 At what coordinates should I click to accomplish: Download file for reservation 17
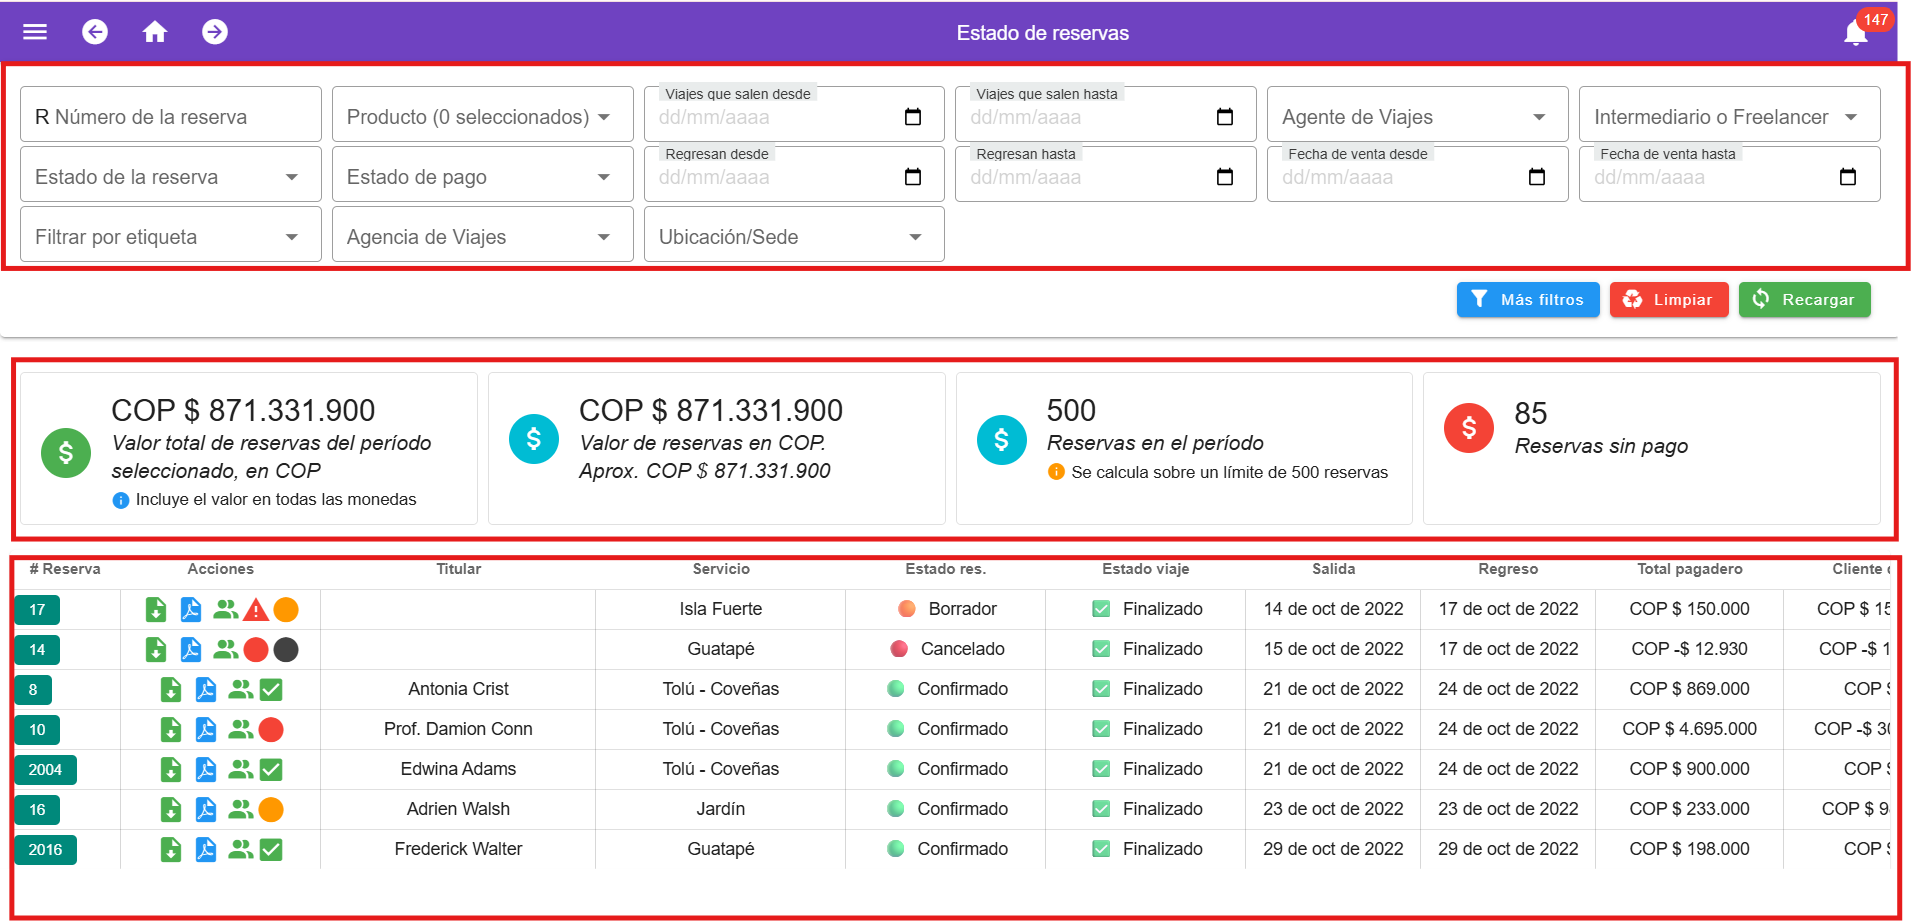(x=156, y=609)
